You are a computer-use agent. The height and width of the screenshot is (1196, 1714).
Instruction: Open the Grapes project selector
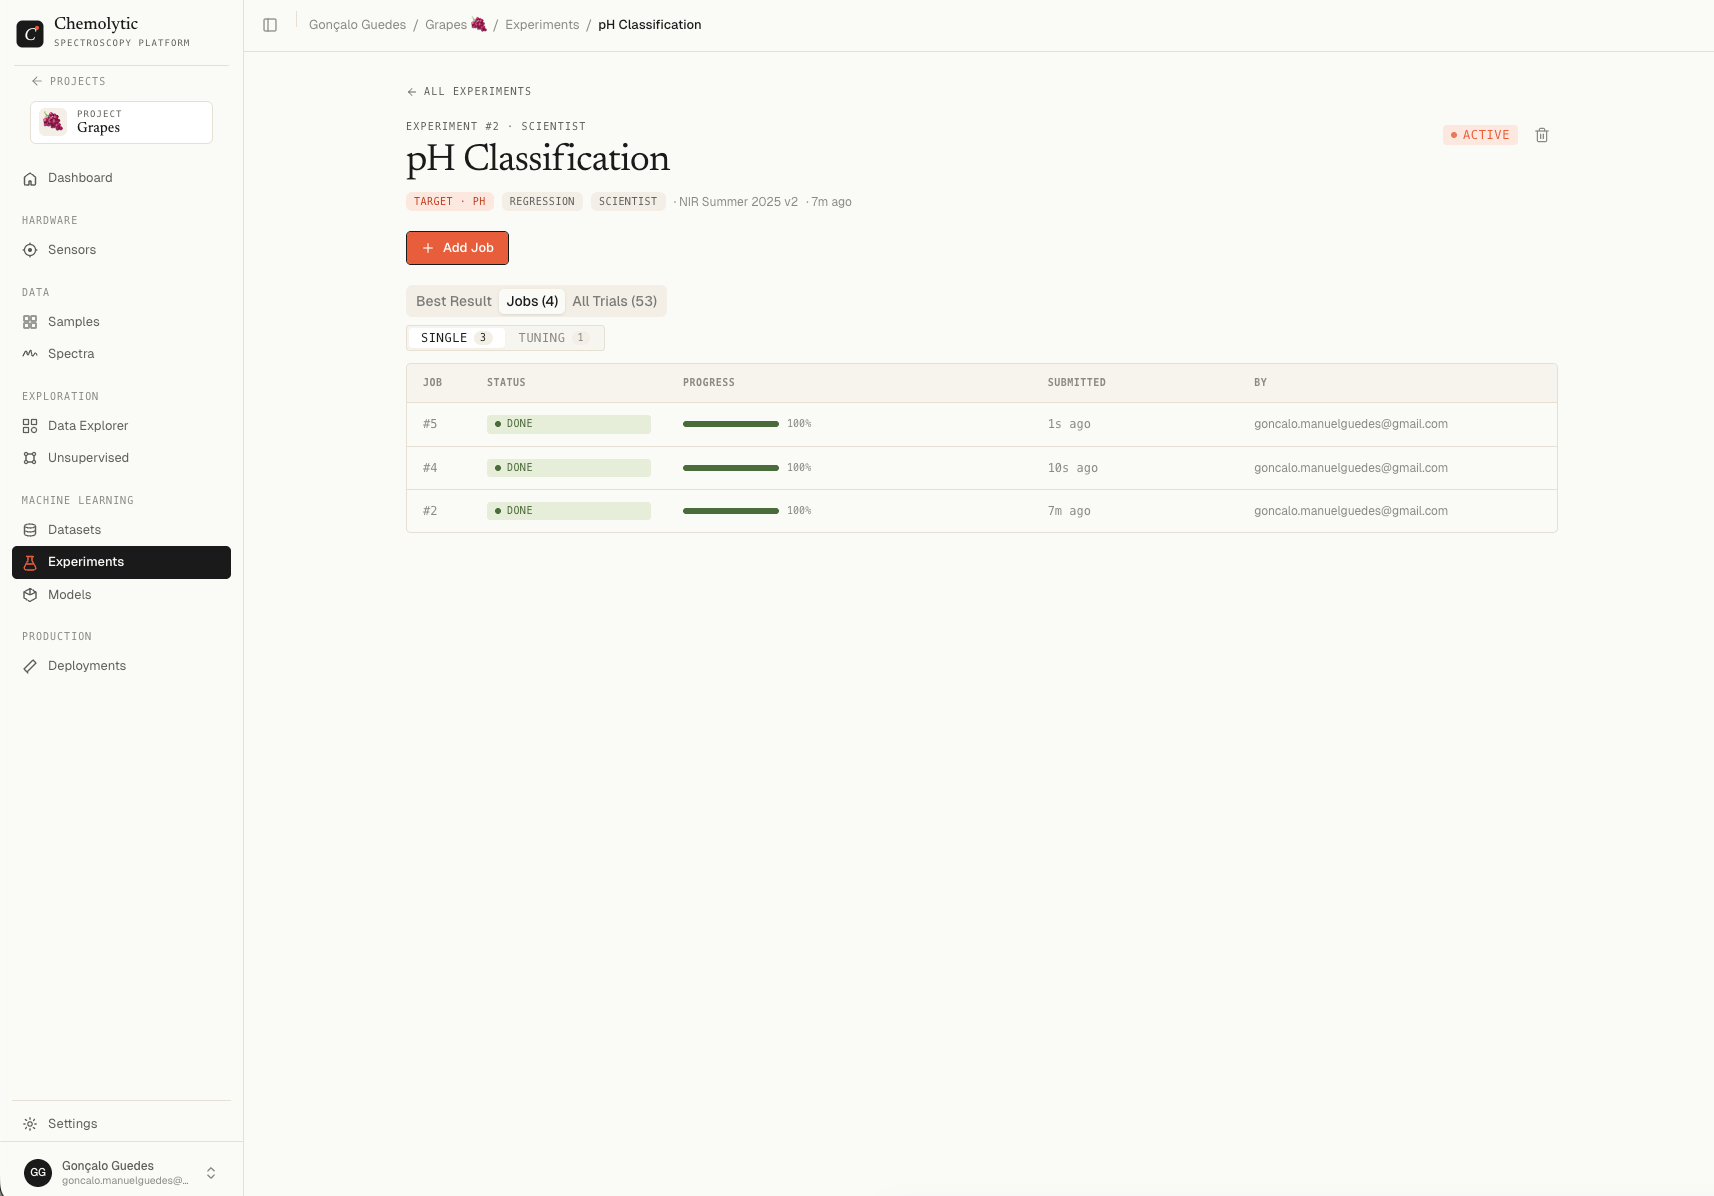[121, 122]
